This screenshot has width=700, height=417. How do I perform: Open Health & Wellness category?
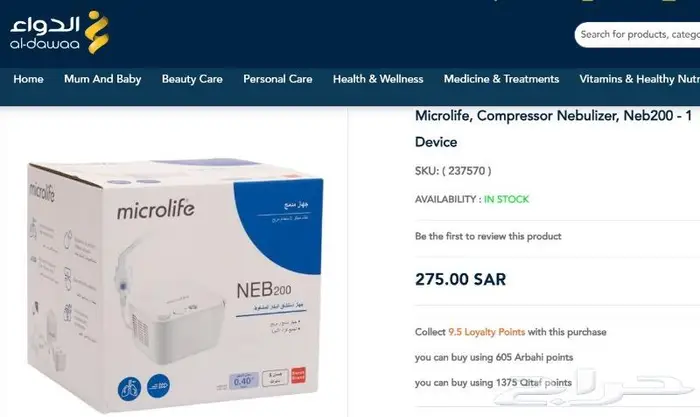[x=378, y=79]
